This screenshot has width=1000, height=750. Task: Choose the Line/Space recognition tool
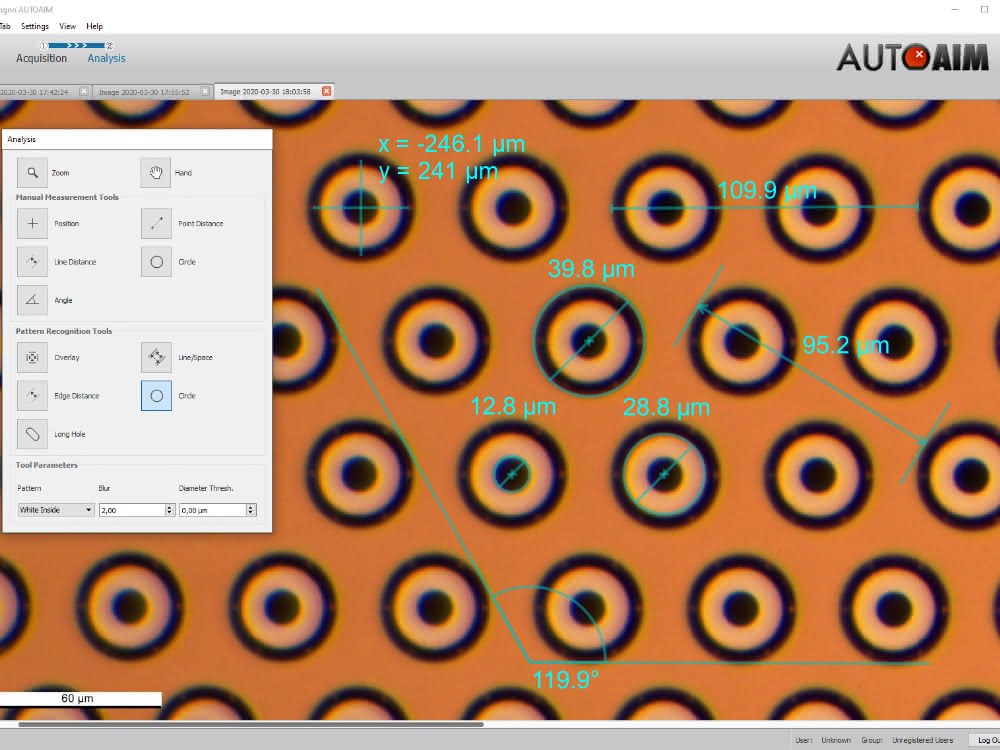[156, 358]
